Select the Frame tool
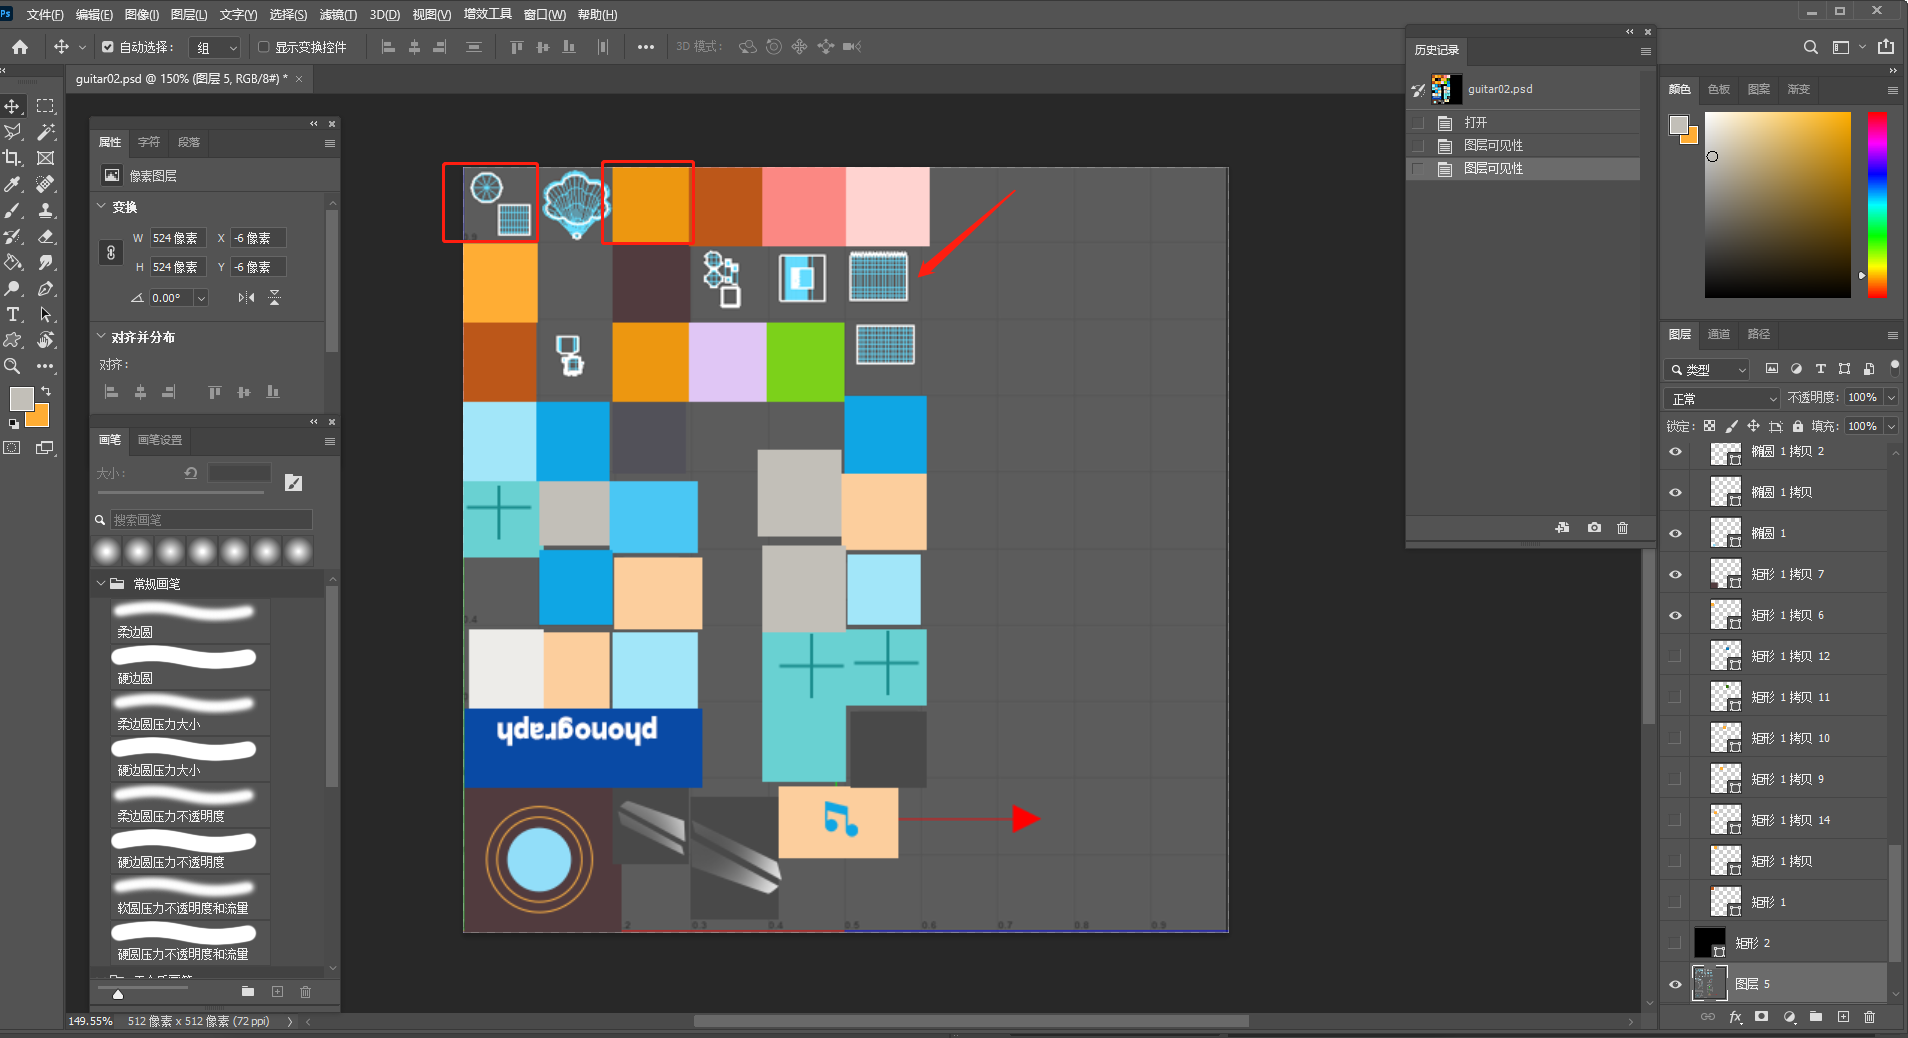 point(45,158)
